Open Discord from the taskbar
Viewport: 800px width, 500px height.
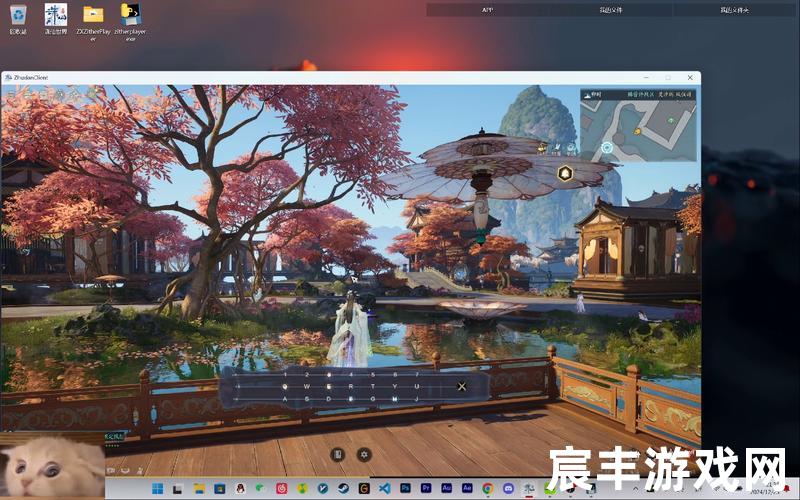[508, 489]
